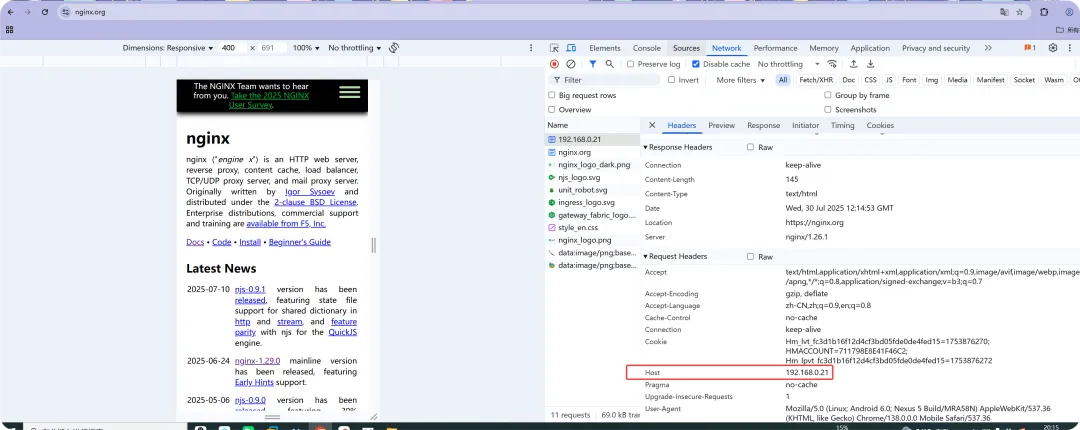
Task: Switch to the Elements tab
Action: (605, 48)
